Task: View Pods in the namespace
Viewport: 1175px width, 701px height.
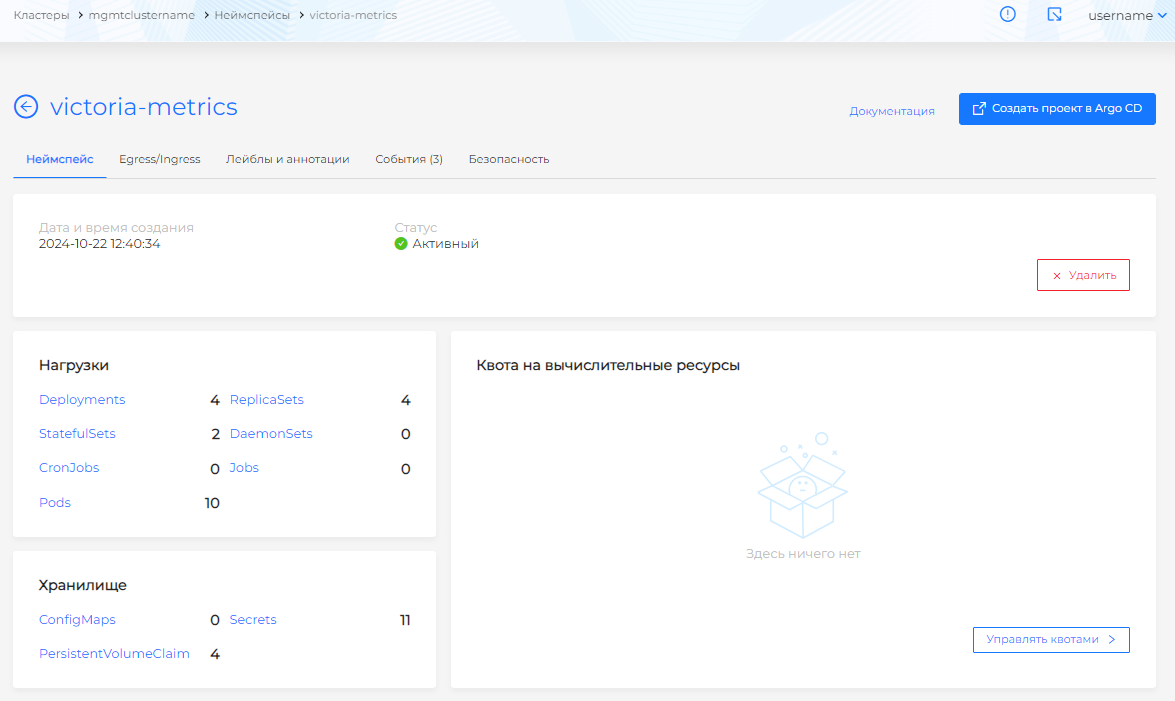Action: coord(55,503)
